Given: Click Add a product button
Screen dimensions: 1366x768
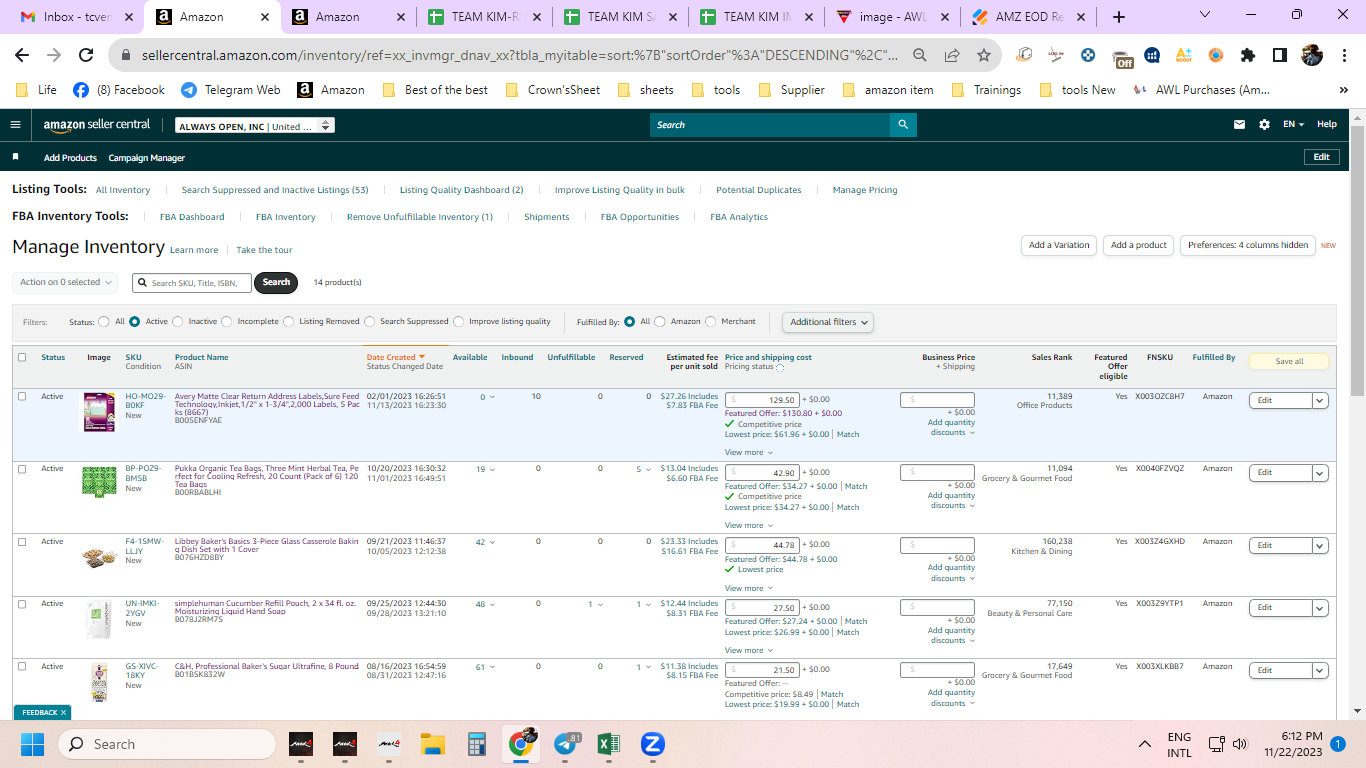Looking at the screenshot, I should click(x=1139, y=245).
